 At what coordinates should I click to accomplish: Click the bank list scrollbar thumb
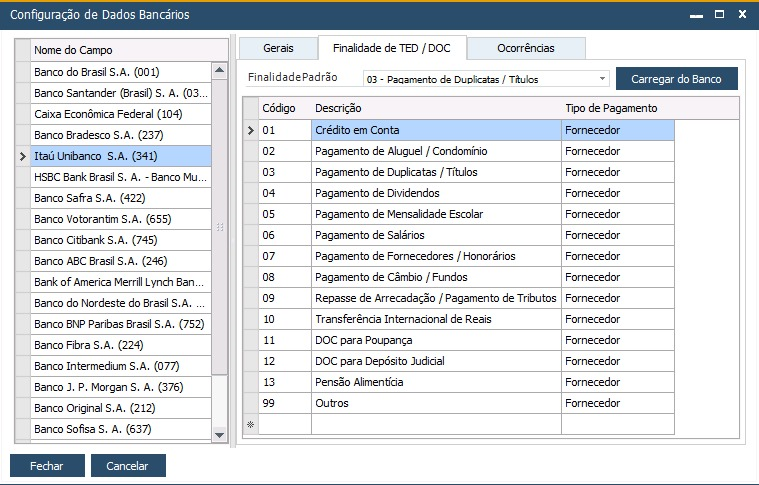click(x=220, y=227)
